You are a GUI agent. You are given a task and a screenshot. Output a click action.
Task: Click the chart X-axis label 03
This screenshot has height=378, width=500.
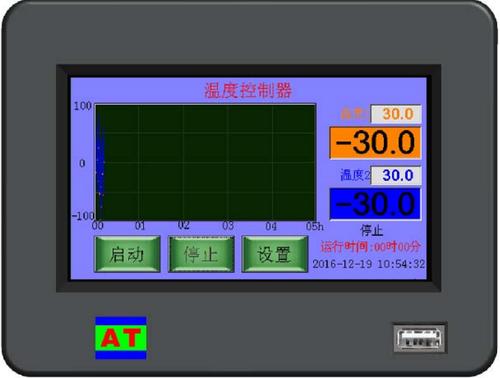[x=228, y=226]
